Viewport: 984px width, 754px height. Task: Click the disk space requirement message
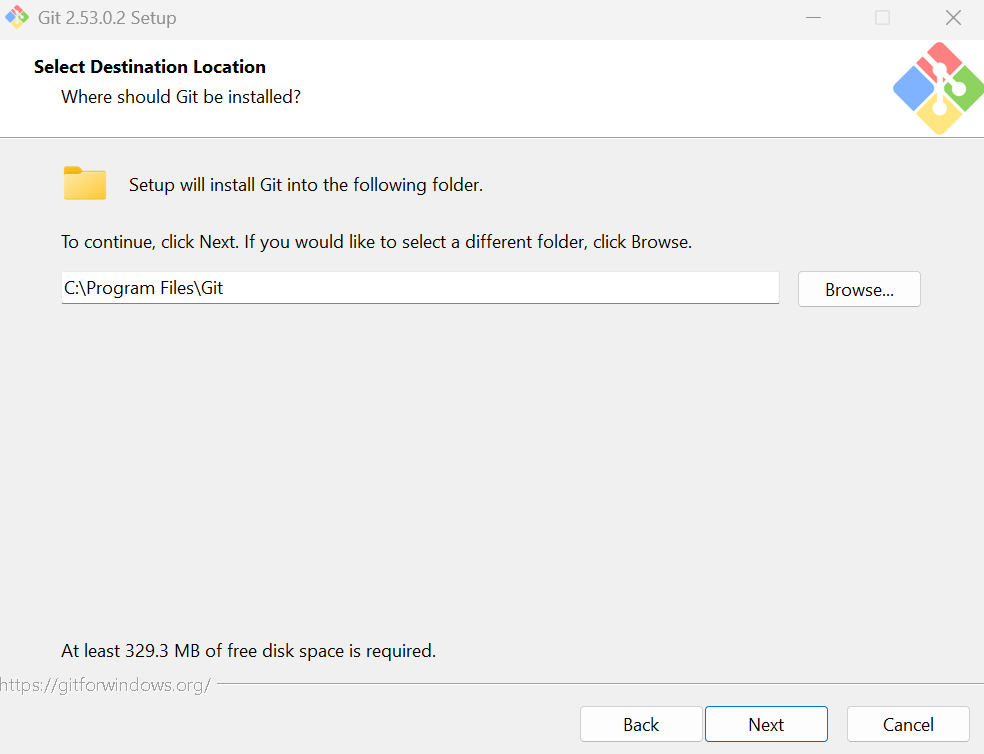tap(248, 650)
